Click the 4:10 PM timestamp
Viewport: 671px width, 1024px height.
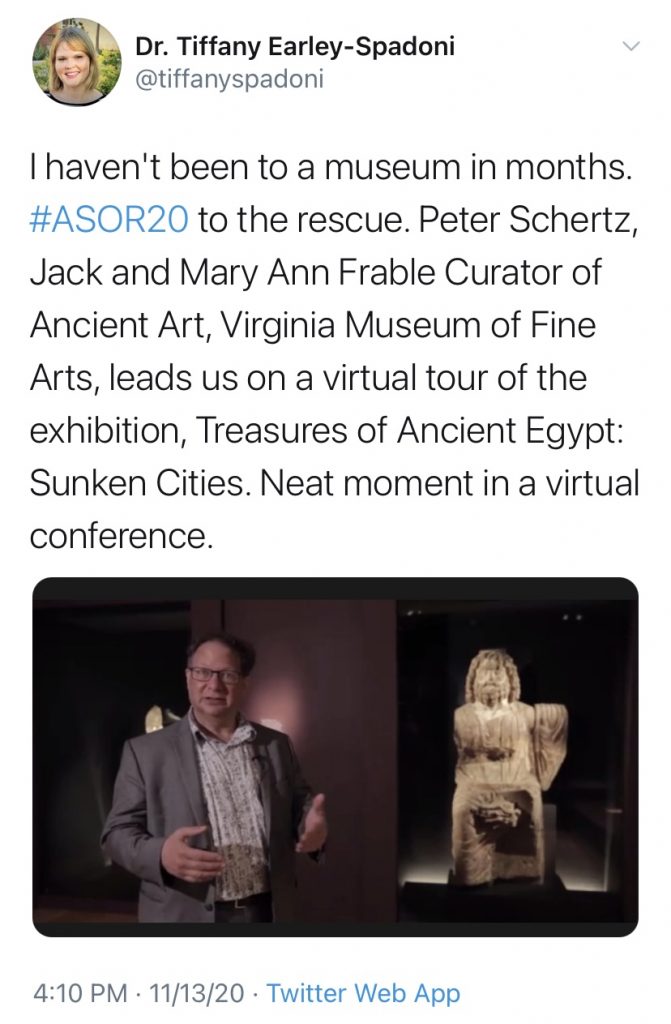(78, 993)
